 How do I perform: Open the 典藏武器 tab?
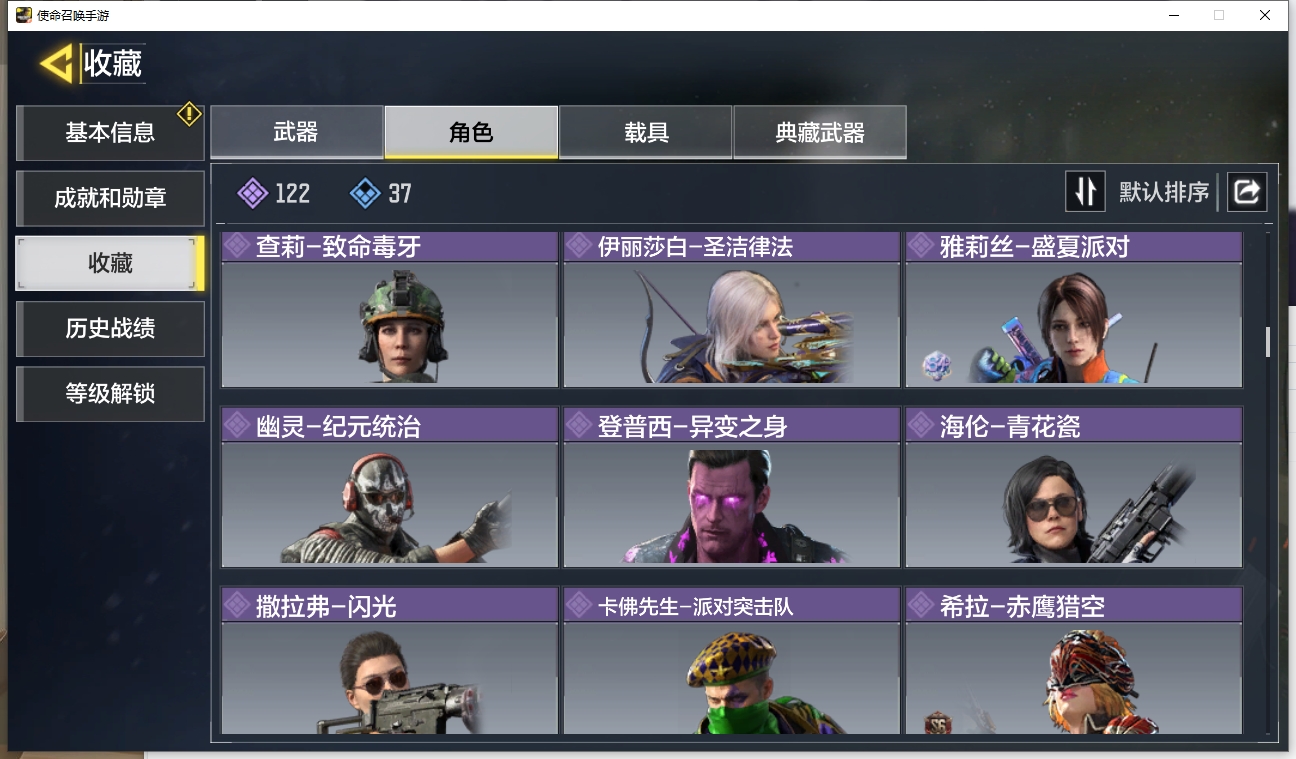tap(820, 132)
